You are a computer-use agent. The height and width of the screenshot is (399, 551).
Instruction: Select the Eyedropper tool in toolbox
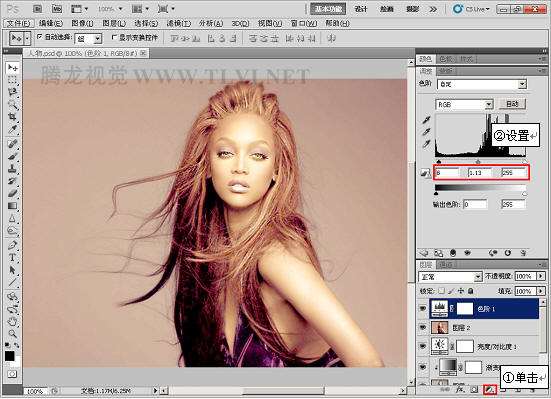pos(13,129)
